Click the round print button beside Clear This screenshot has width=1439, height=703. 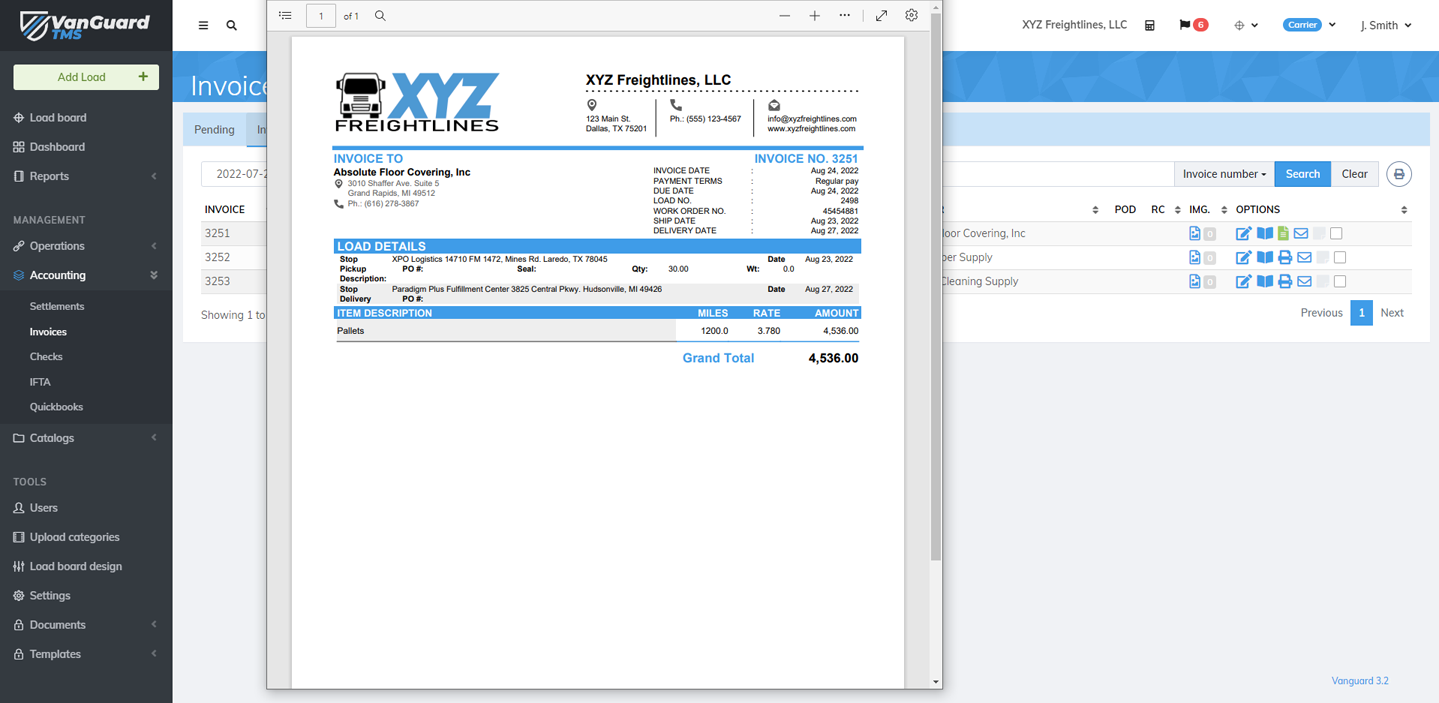pos(1398,174)
